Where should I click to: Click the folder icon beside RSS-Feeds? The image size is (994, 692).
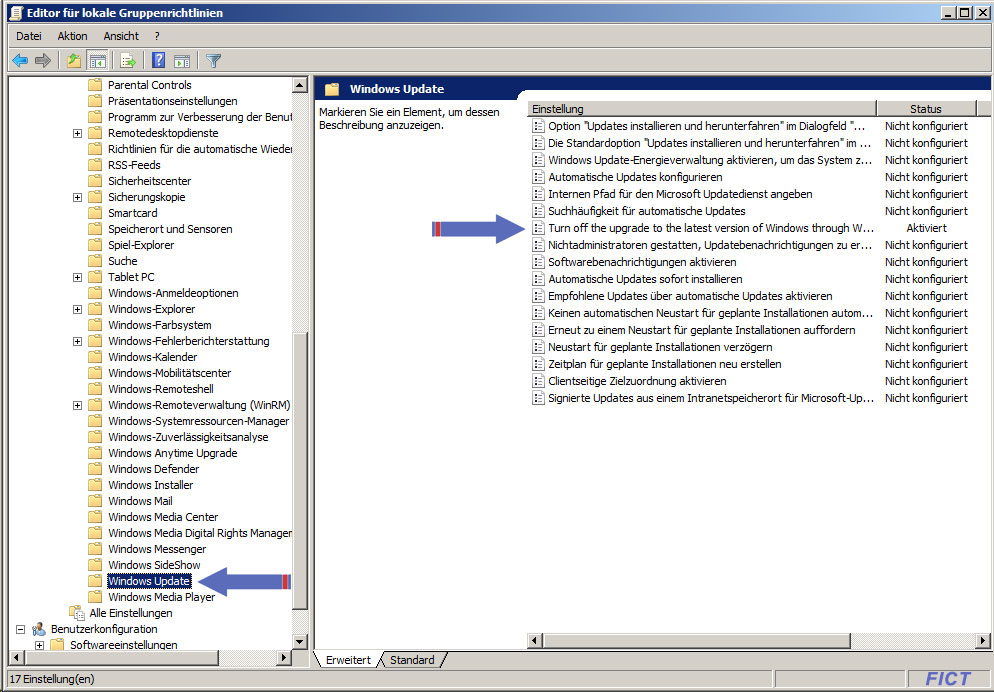coord(95,165)
